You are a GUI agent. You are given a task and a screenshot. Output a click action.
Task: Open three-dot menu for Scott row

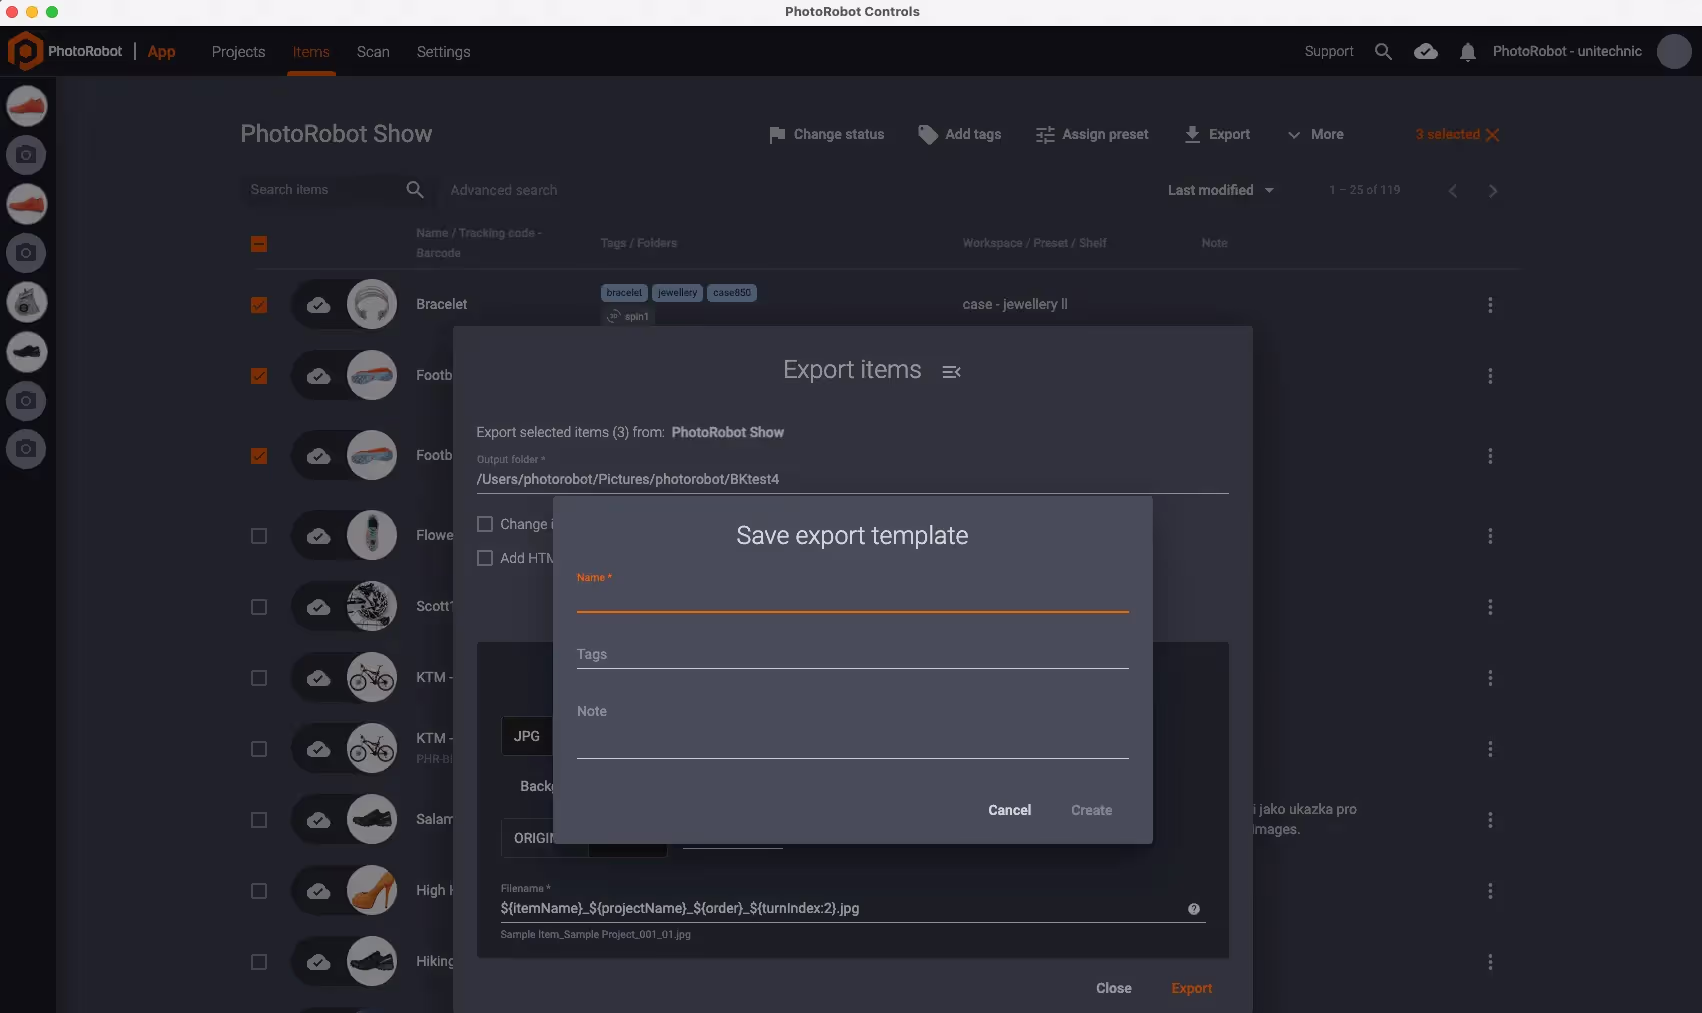click(1490, 607)
